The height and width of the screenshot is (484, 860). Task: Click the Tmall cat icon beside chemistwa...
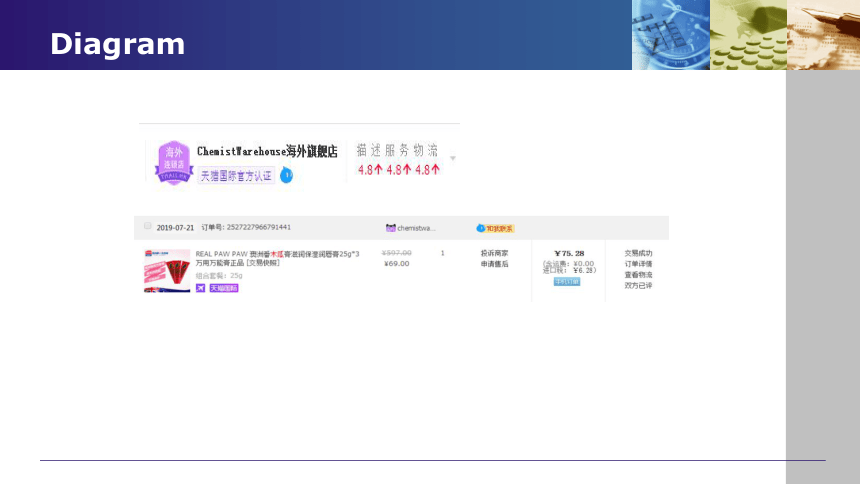pos(391,228)
